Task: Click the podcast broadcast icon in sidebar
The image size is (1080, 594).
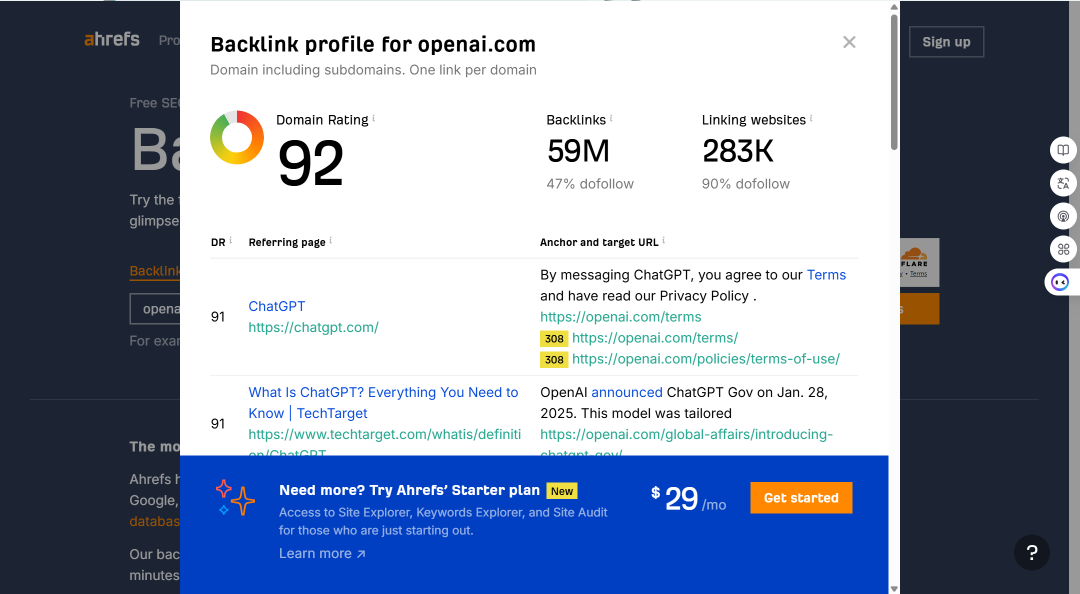Action: [x=1063, y=216]
